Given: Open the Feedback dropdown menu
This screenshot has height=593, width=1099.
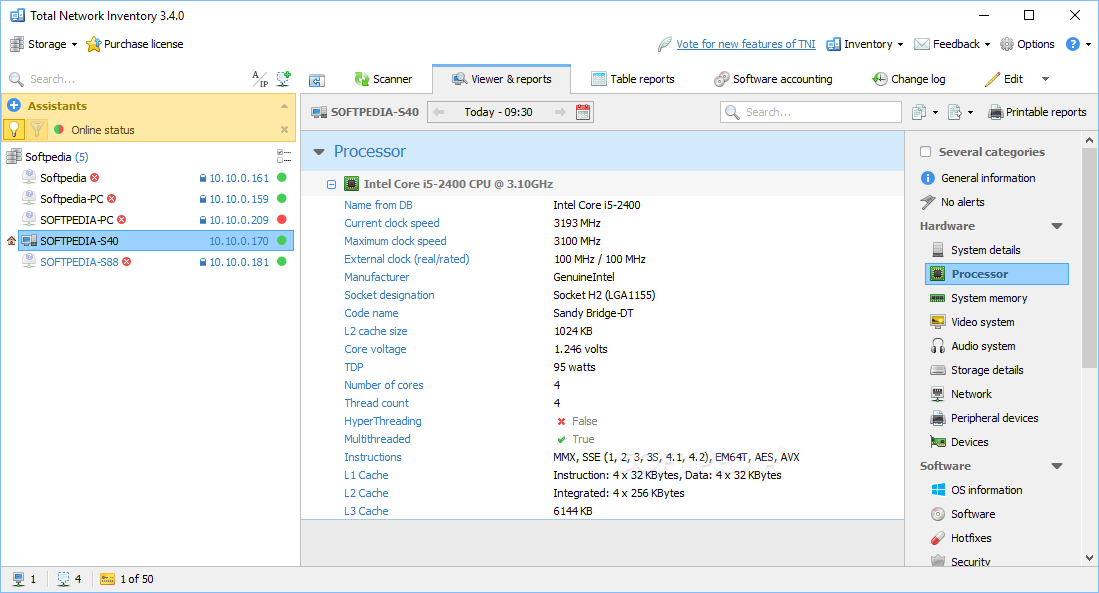Looking at the screenshot, I should coord(953,44).
